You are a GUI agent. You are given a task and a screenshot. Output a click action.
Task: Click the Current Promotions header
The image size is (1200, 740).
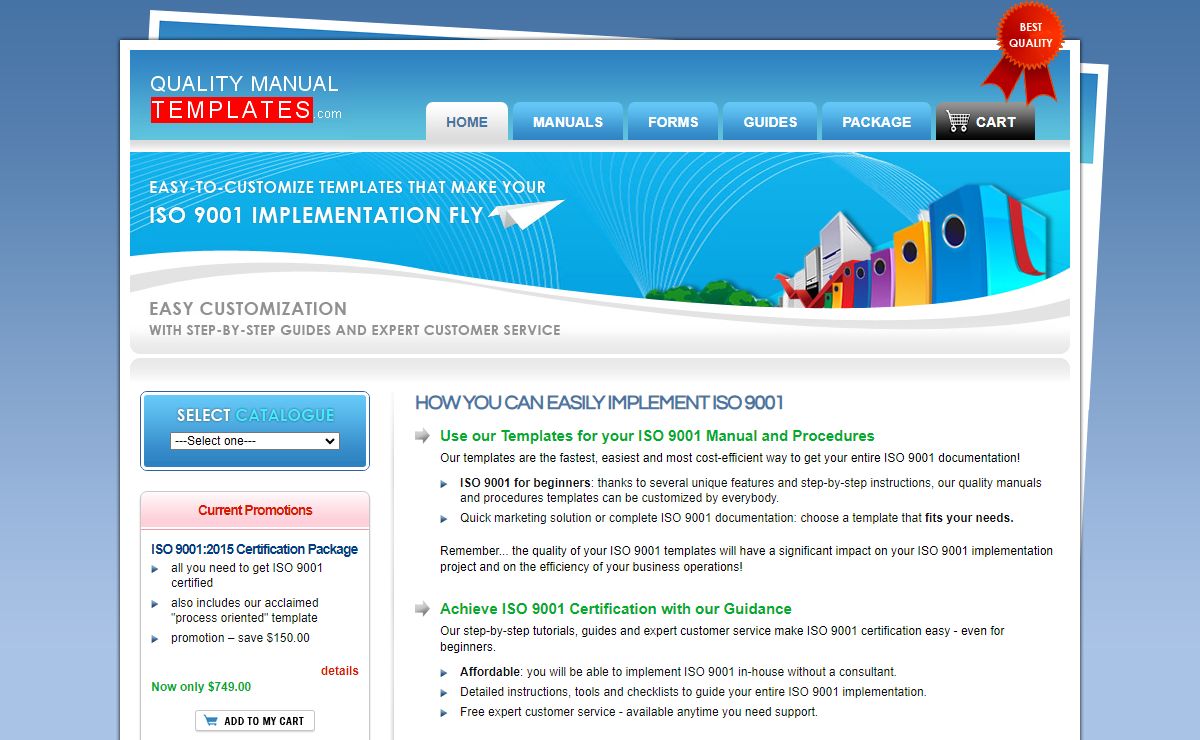(x=255, y=510)
